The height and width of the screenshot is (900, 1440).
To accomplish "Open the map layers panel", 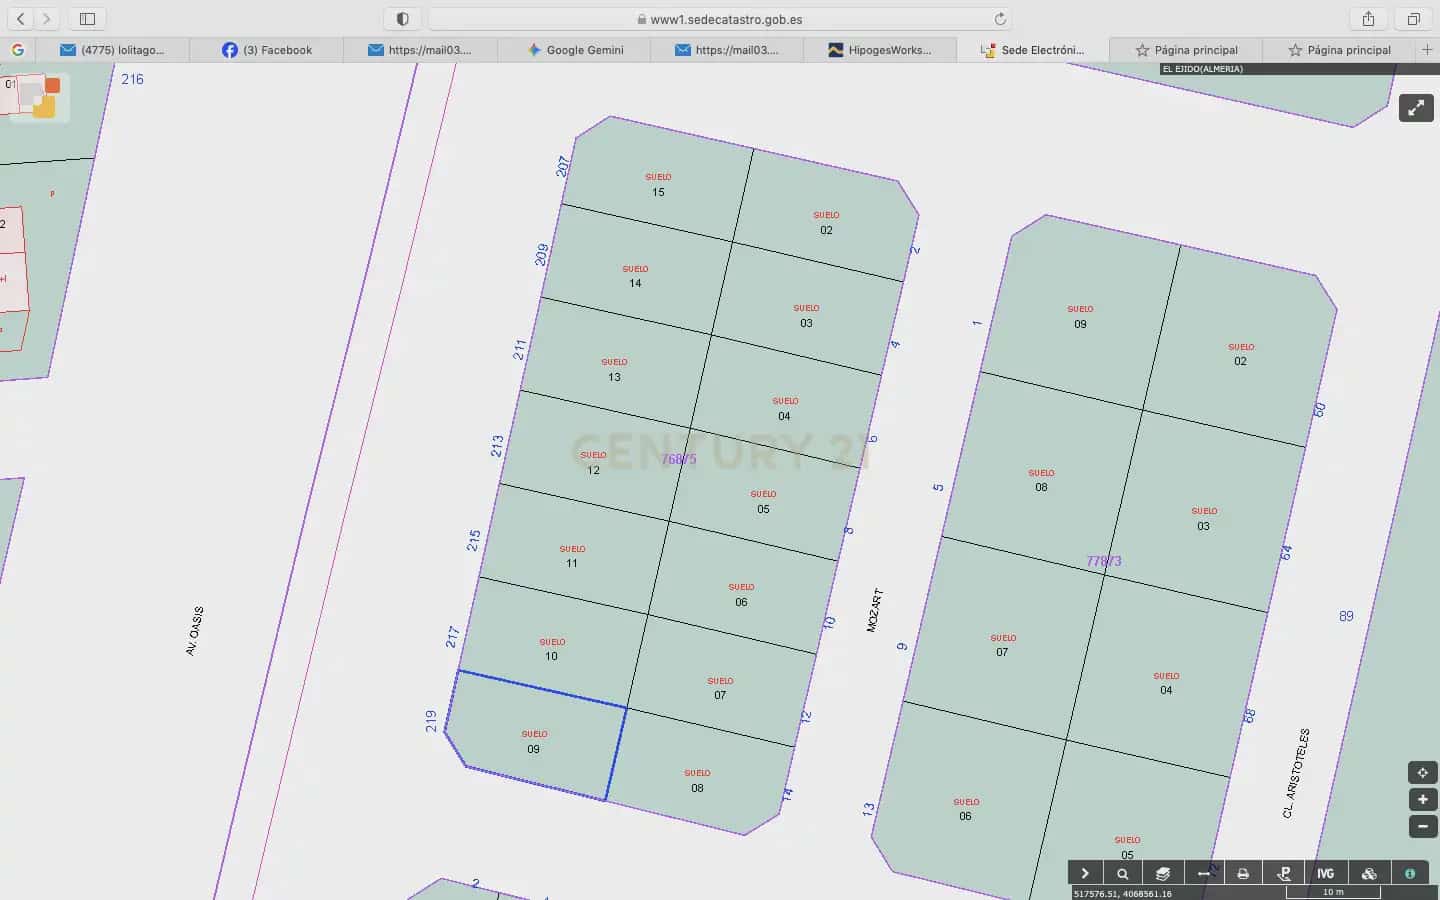I will [1163, 873].
